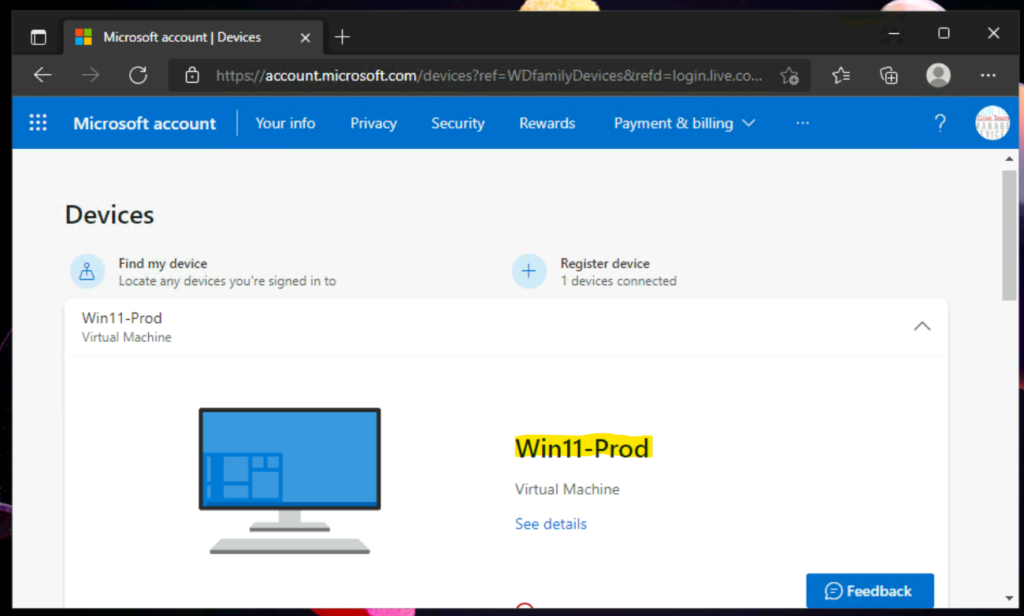1024x616 pixels.
Task: Click the page scrollbar thumb
Action: [1009, 235]
